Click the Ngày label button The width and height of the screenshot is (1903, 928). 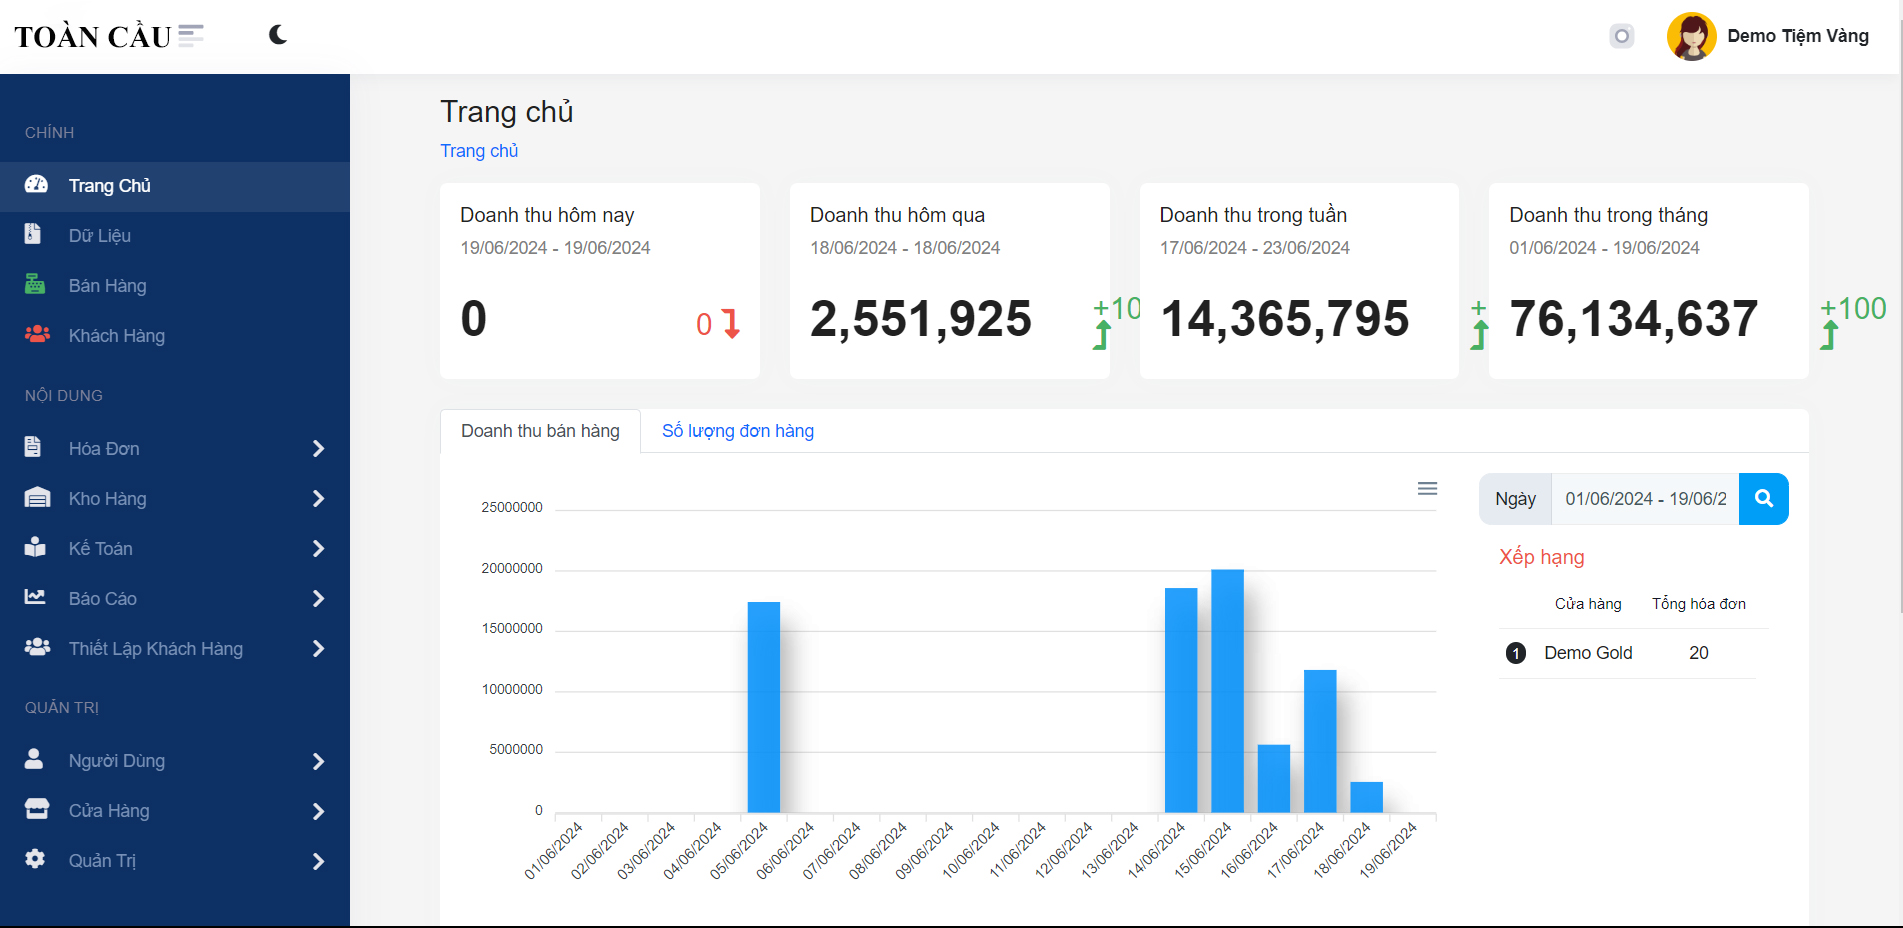pos(1515,499)
